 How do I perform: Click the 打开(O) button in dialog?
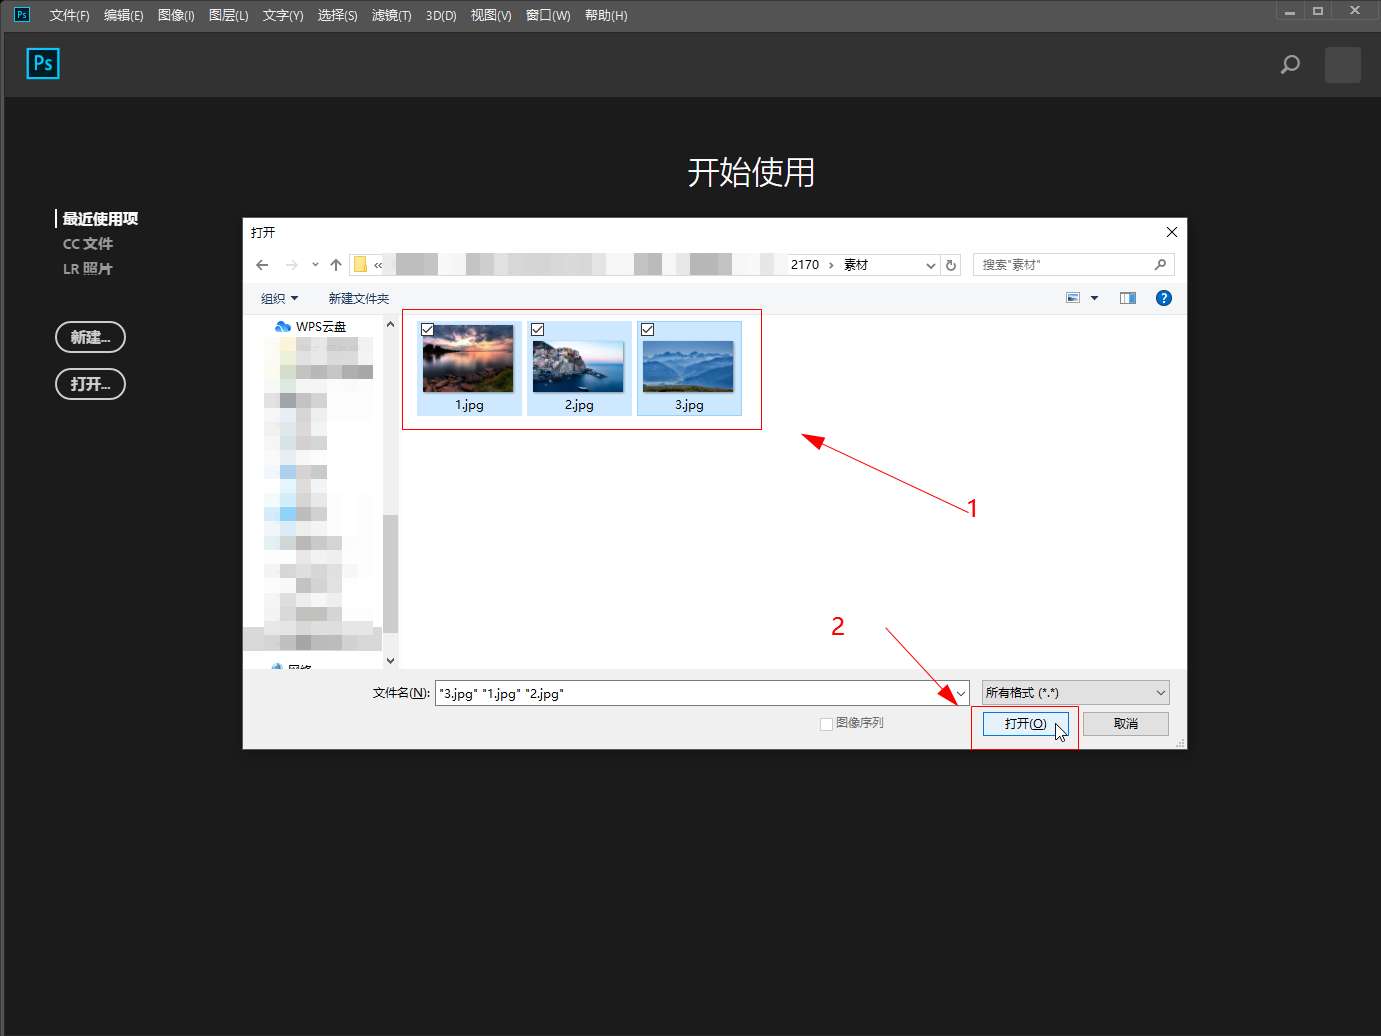(x=1025, y=724)
